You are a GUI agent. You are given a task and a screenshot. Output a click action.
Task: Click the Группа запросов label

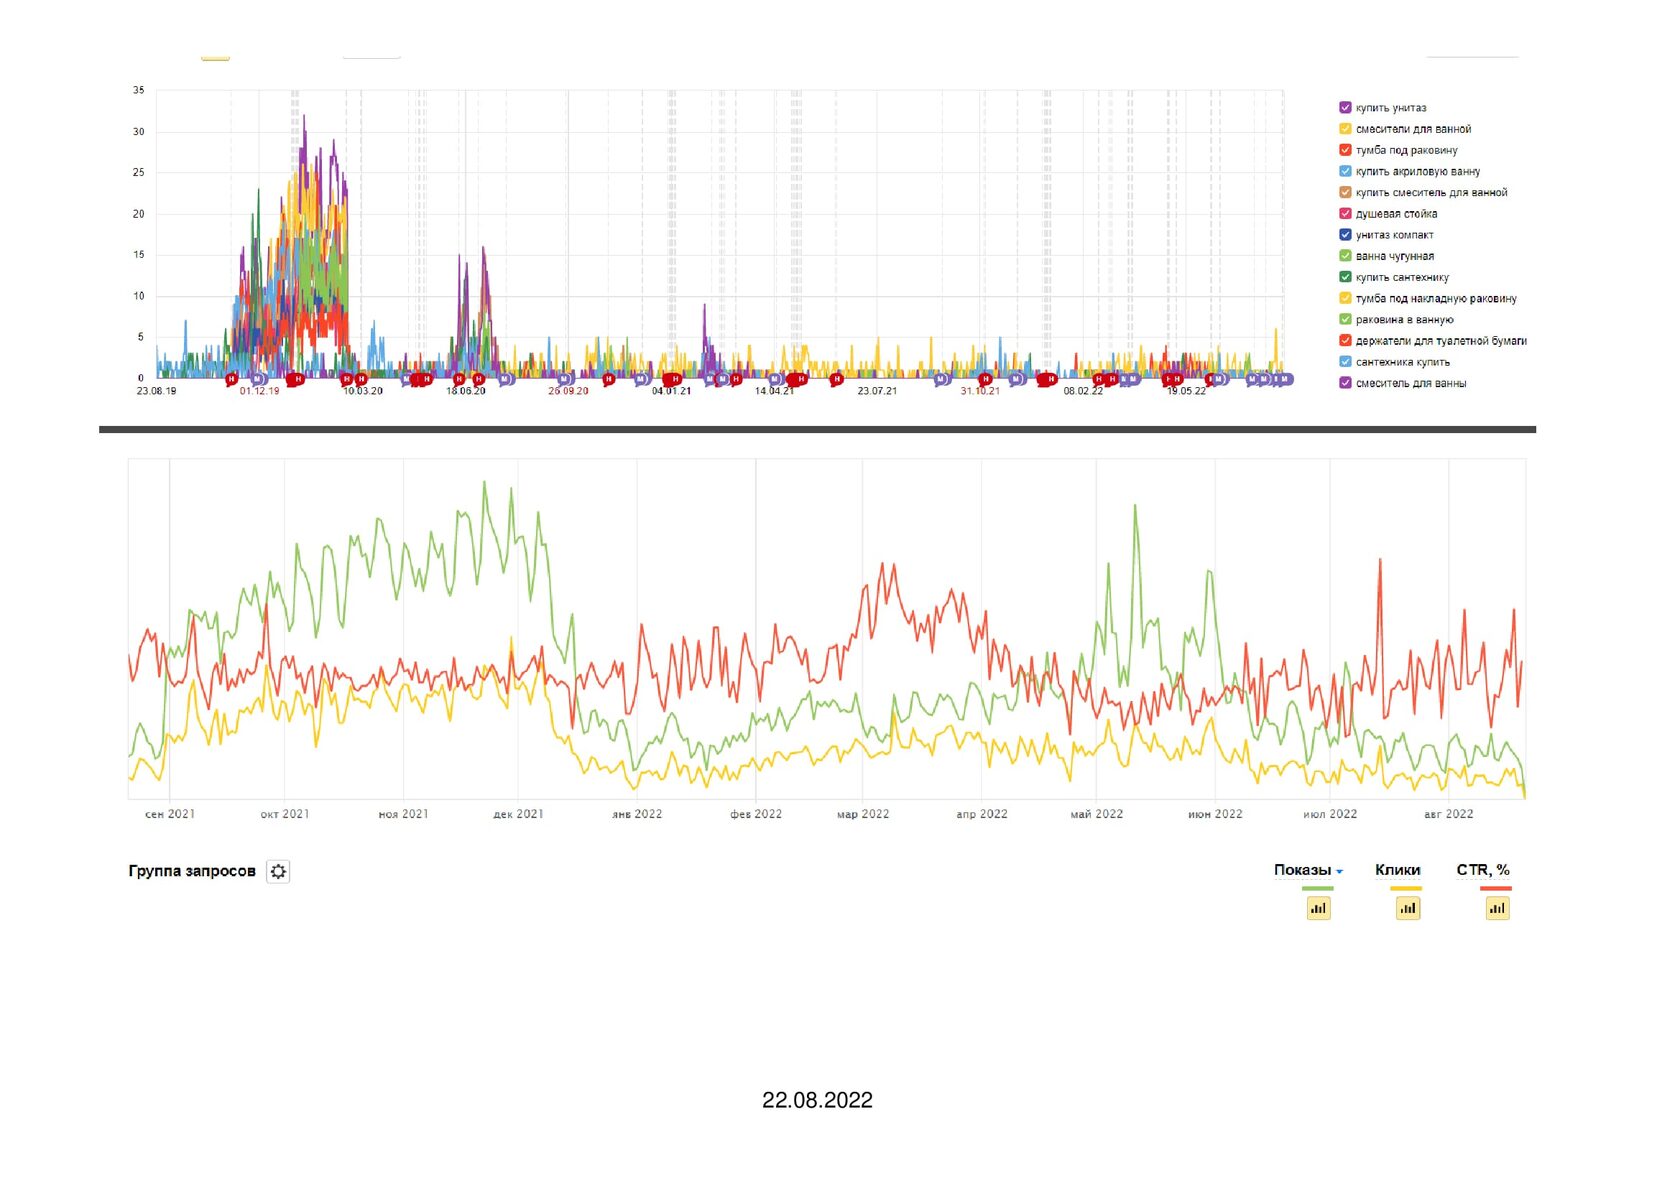click(192, 871)
